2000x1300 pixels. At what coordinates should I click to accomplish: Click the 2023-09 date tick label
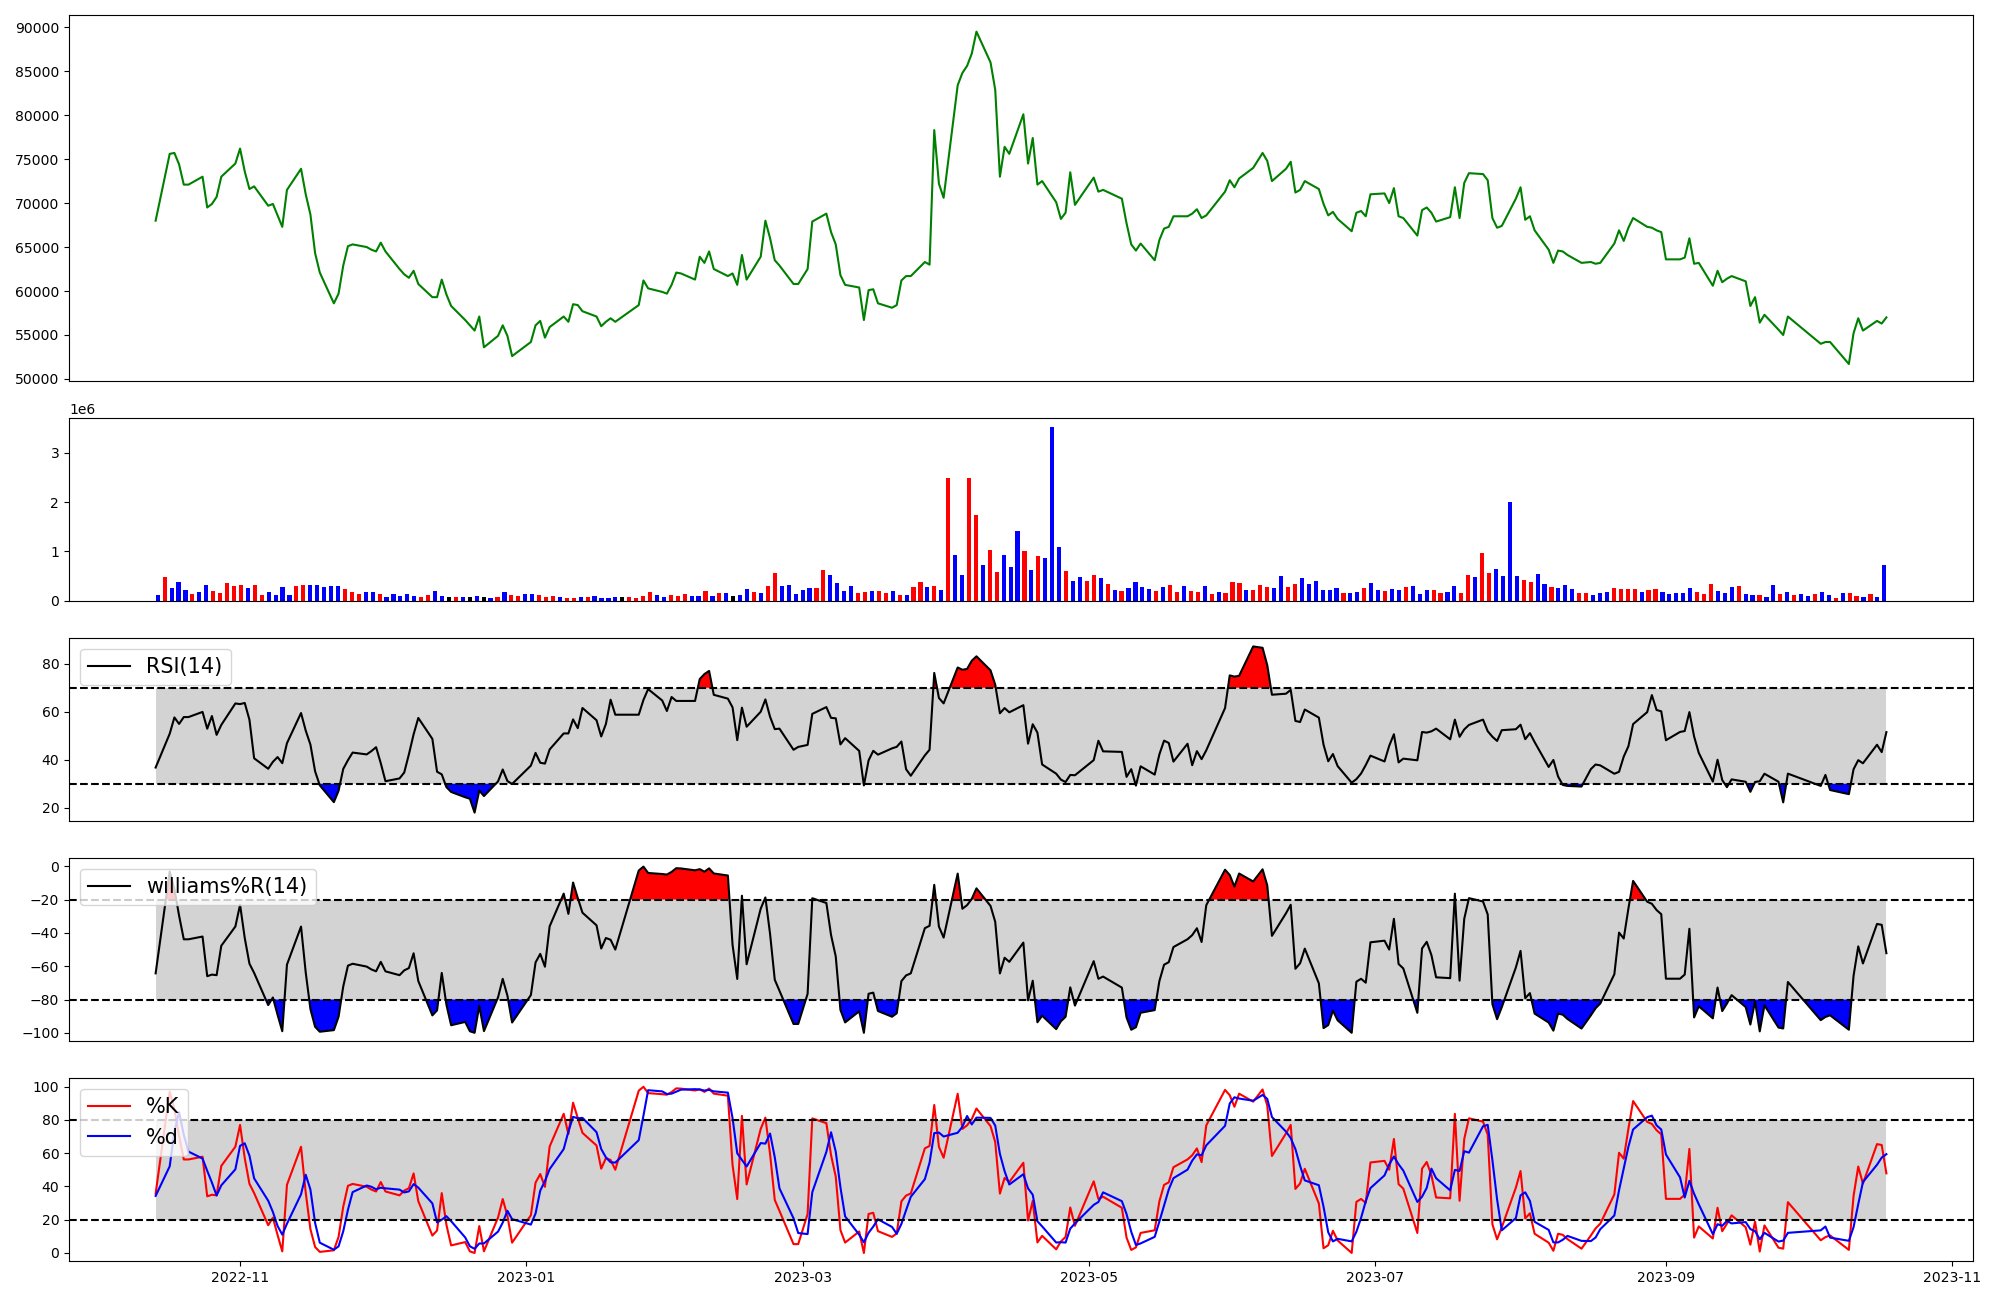coord(1667,1277)
